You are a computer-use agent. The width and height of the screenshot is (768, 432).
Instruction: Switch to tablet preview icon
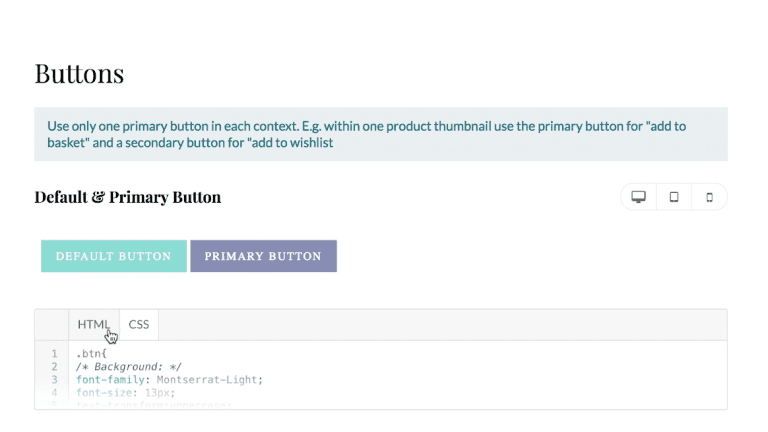674,197
